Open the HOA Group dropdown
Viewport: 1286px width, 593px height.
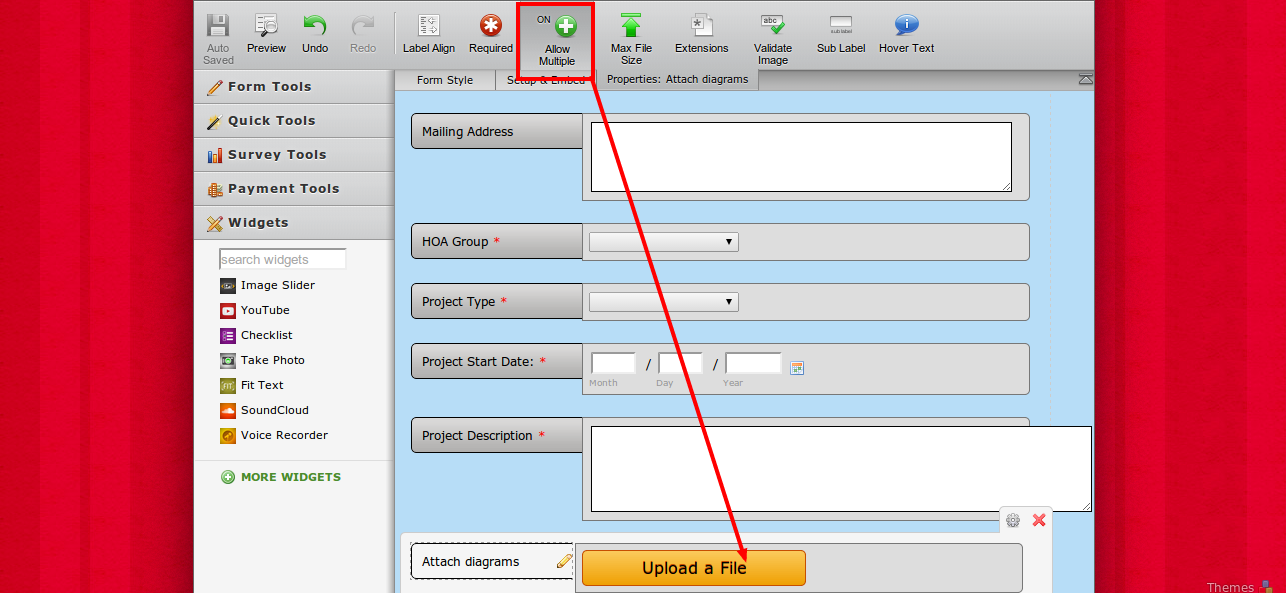point(663,242)
